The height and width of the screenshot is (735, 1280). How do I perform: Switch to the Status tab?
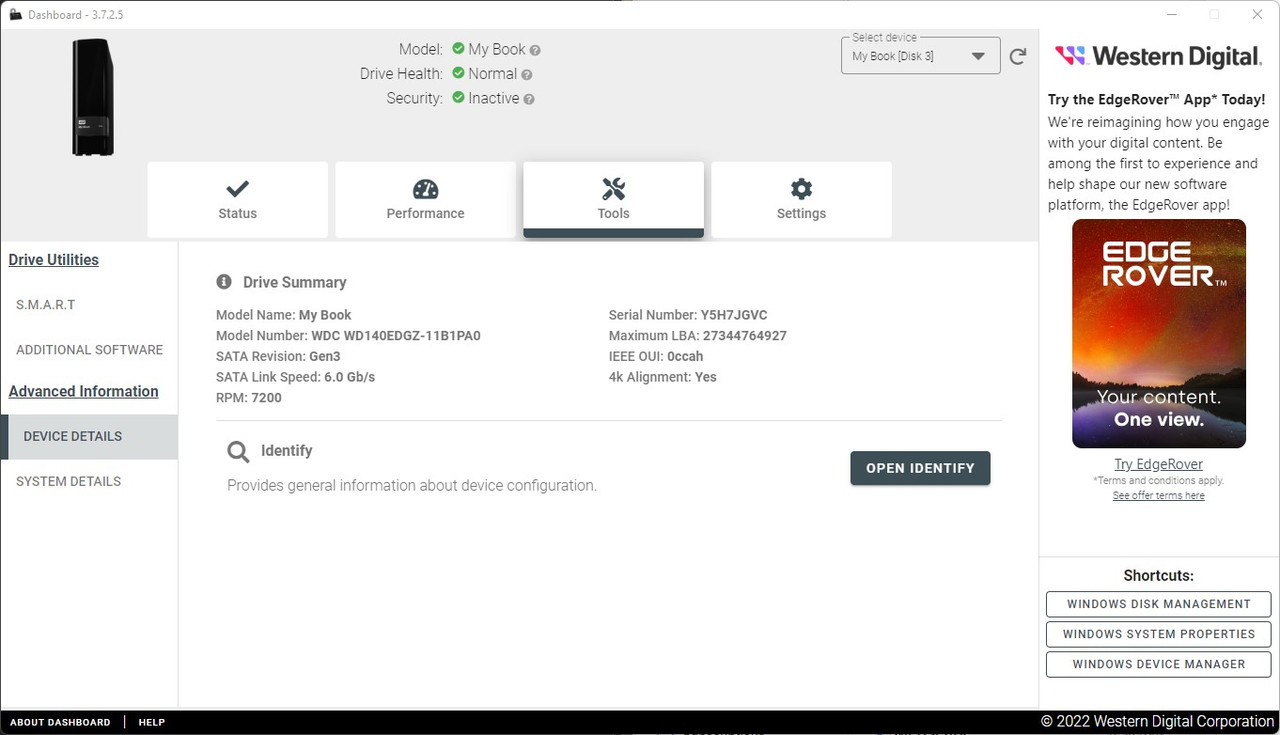pyautogui.click(x=238, y=199)
